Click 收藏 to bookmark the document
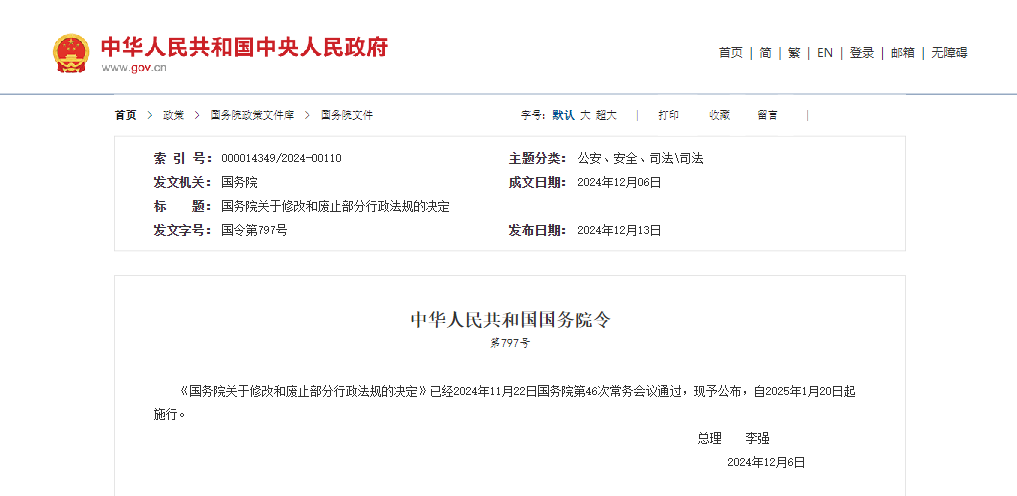This screenshot has height=496, width=1017. (719, 115)
